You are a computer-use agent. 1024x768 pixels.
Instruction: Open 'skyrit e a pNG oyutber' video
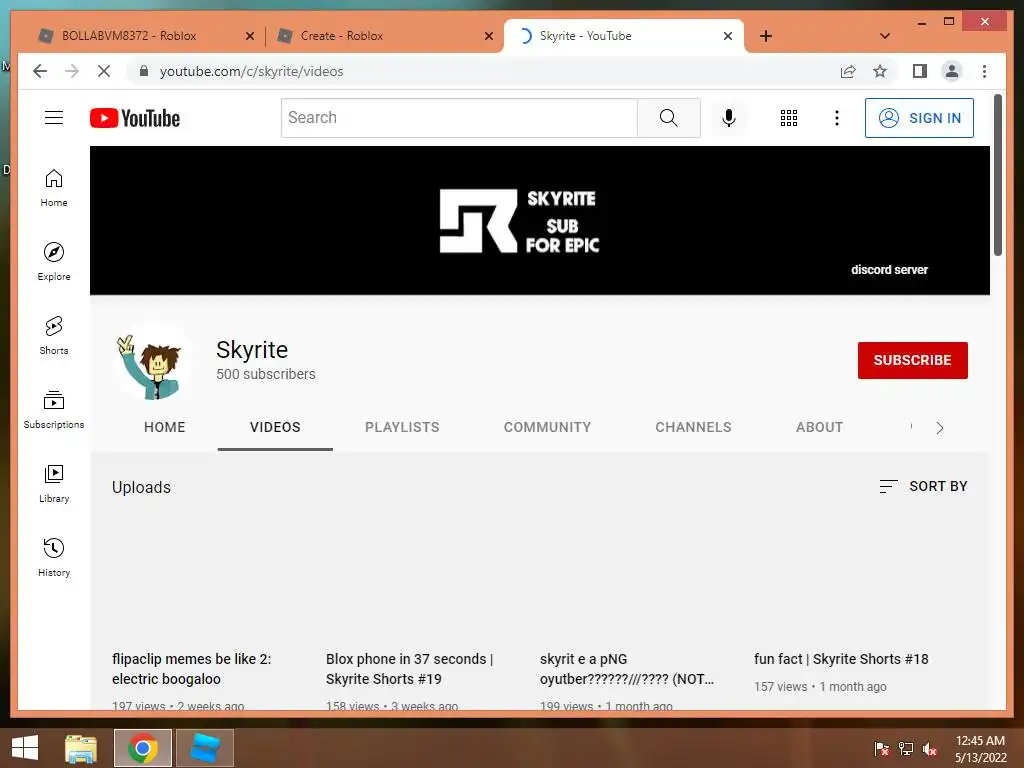click(x=627, y=669)
